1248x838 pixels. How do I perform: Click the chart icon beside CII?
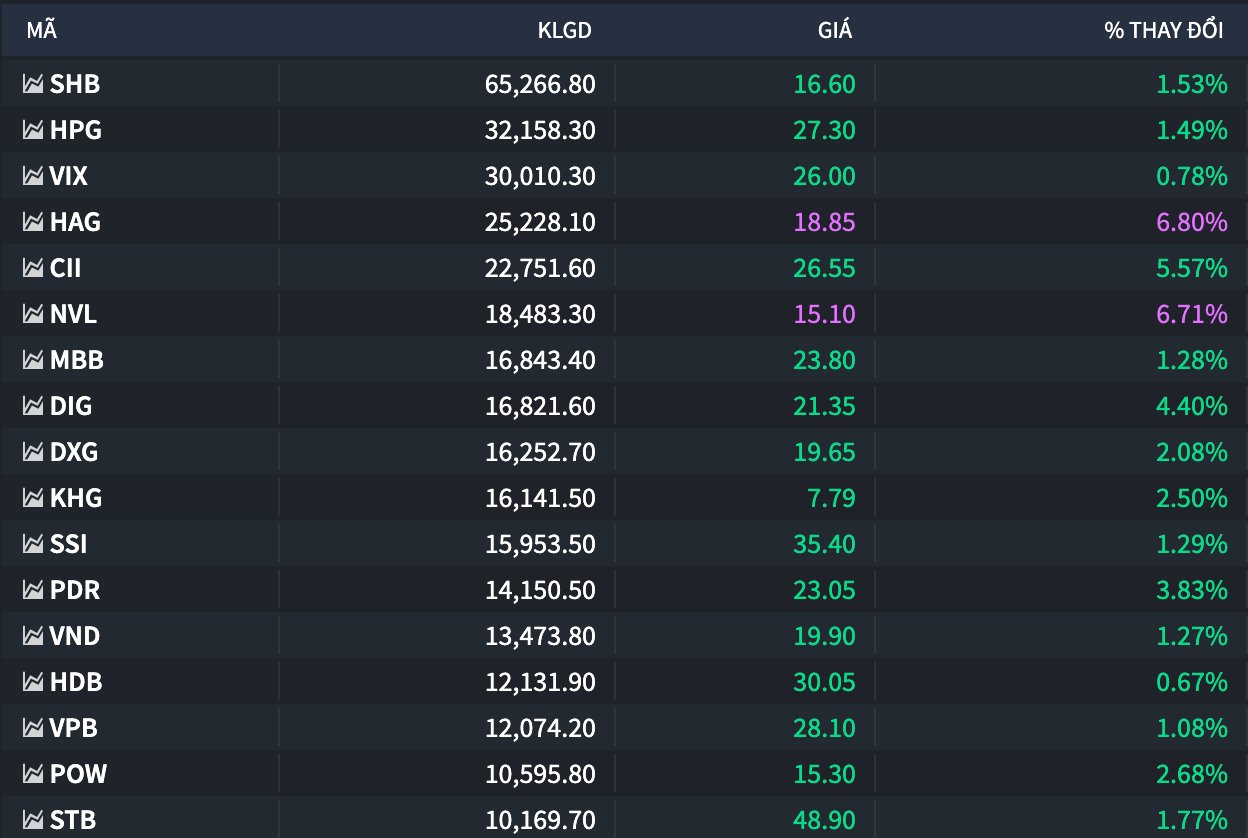coord(33,268)
